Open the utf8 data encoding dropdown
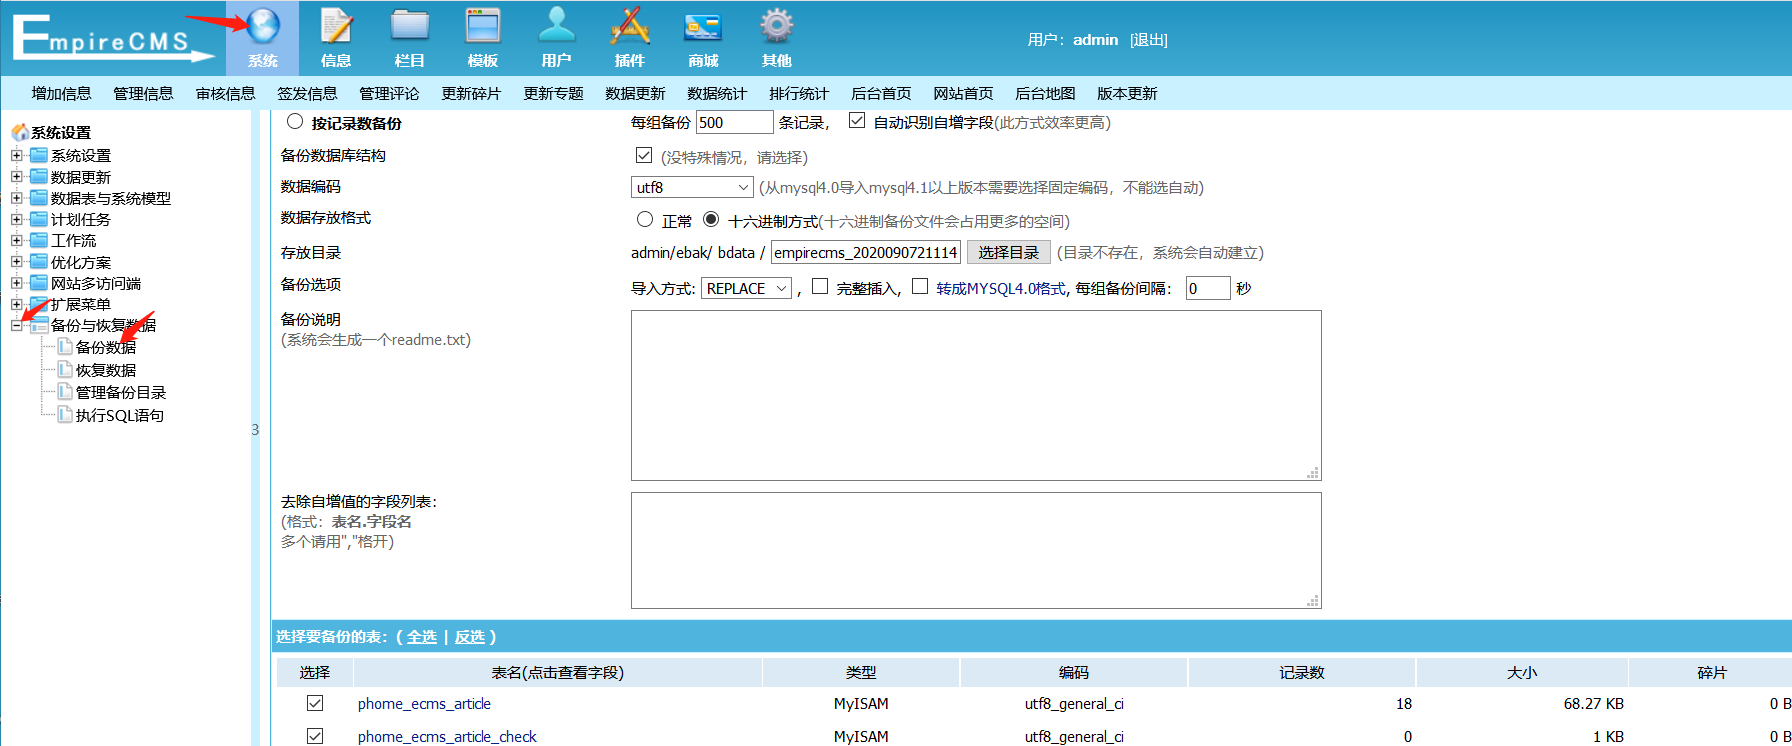This screenshot has height=746, width=1792. [692, 187]
